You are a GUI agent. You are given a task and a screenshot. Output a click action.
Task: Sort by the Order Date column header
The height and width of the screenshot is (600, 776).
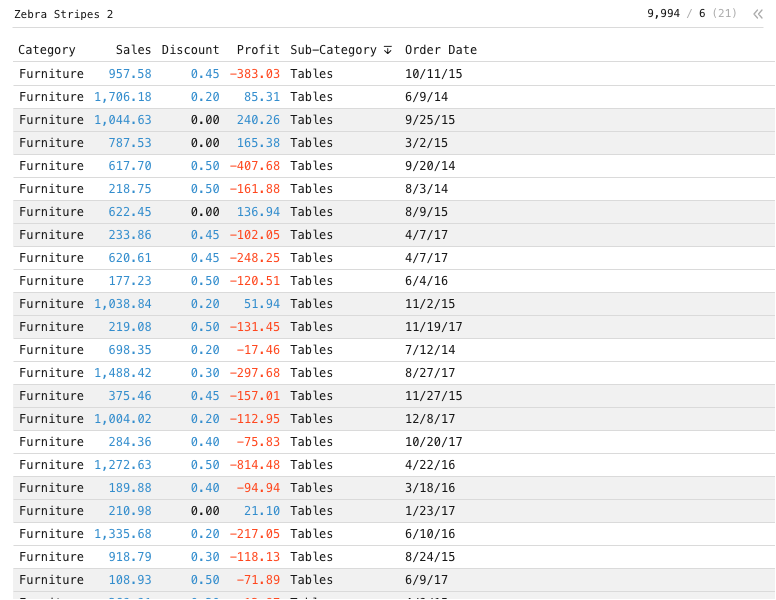(x=441, y=50)
